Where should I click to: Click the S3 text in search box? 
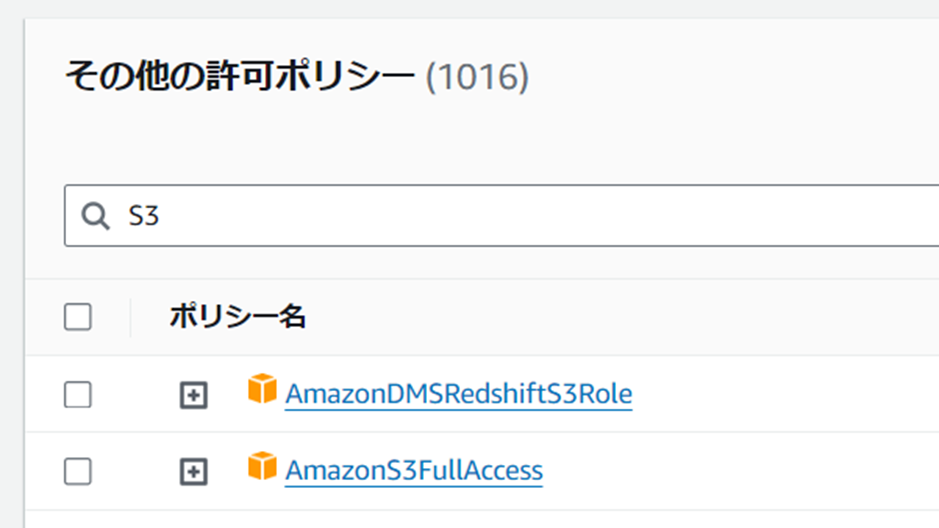(144, 216)
